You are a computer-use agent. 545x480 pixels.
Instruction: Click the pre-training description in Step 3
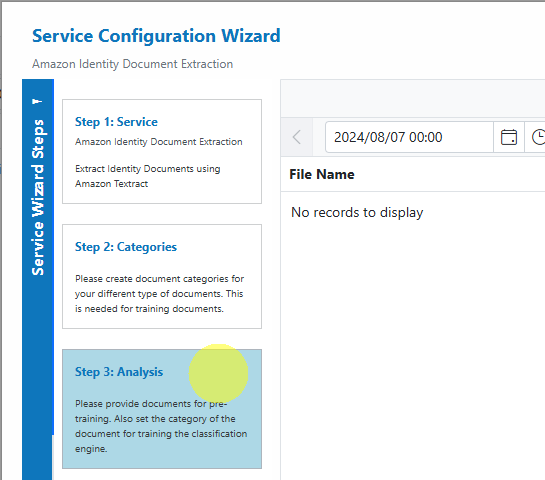(161, 426)
